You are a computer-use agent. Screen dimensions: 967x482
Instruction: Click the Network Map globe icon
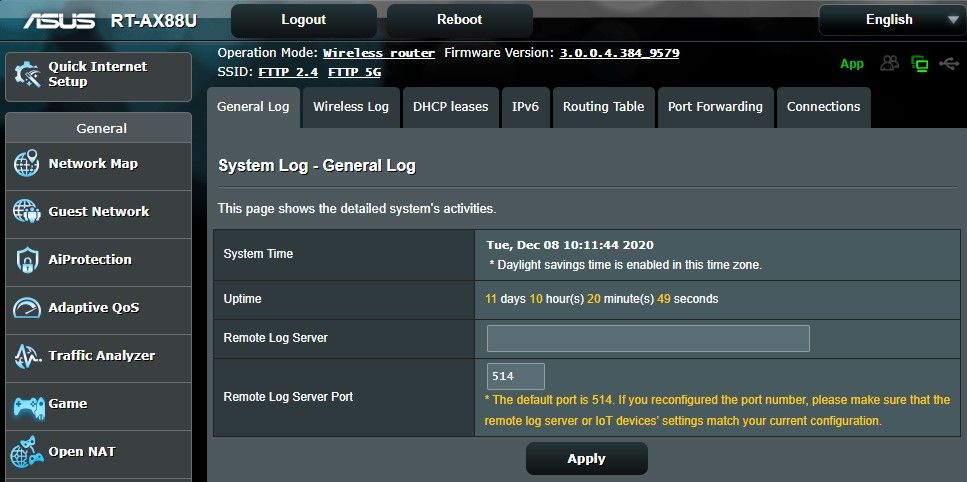27,164
